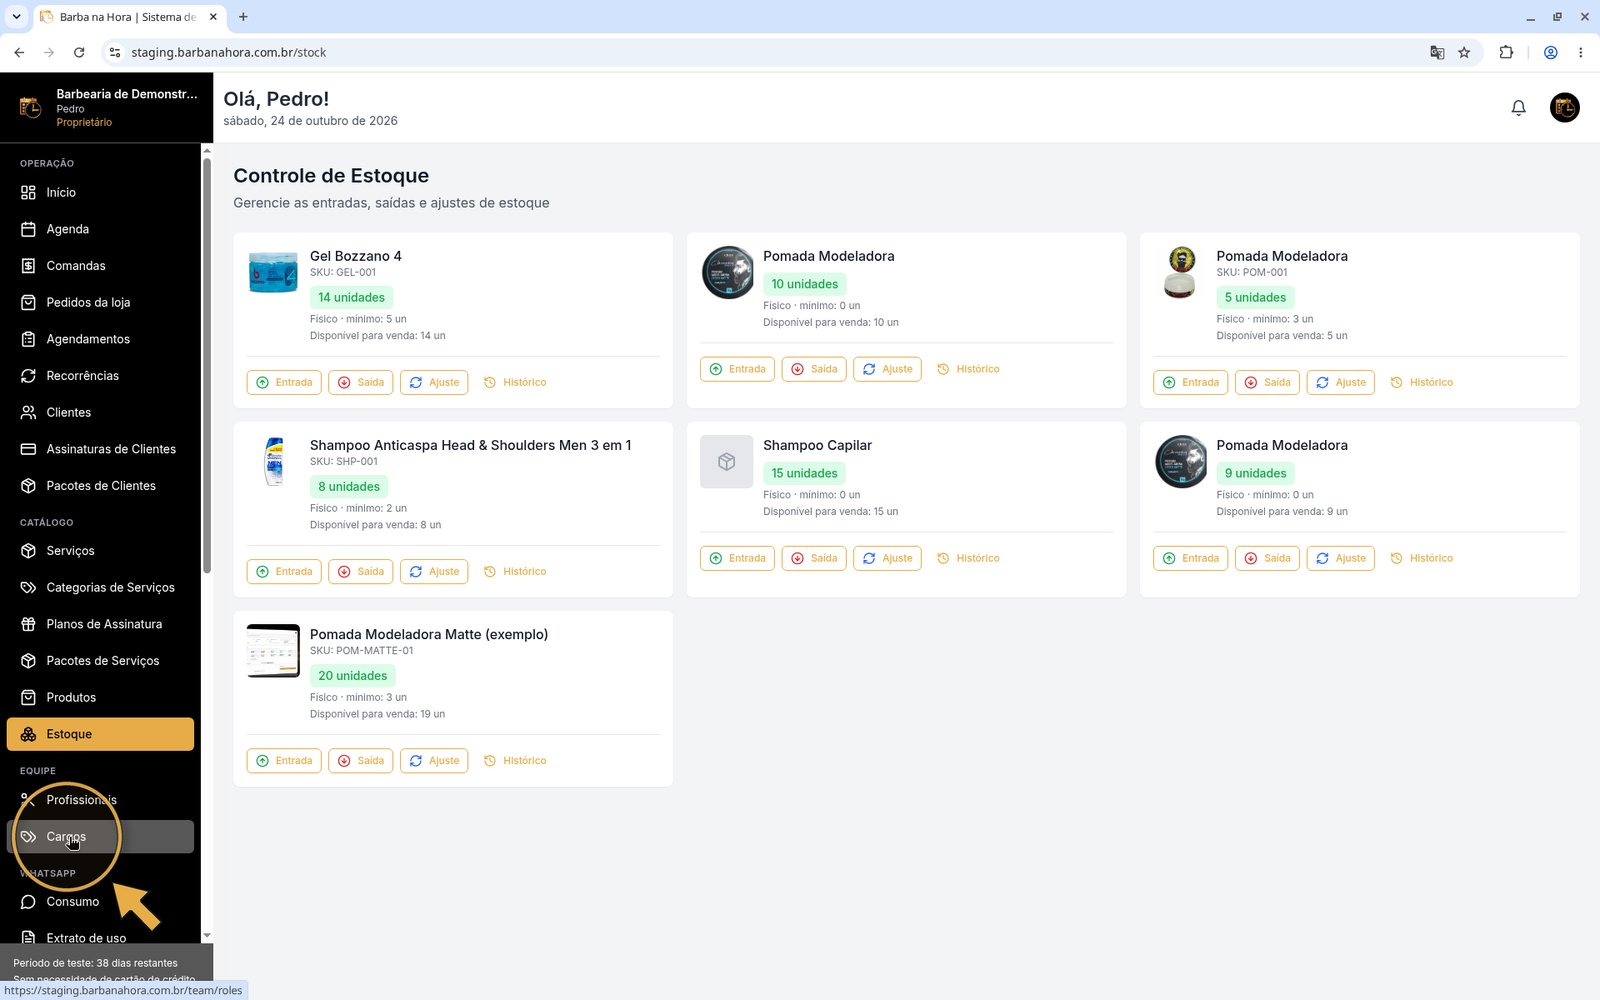This screenshot has height=1000, width=1600.
Task: Click Entrada for Pomada Modeladora Matte (exemplo)
Action: tap(284, 761)
